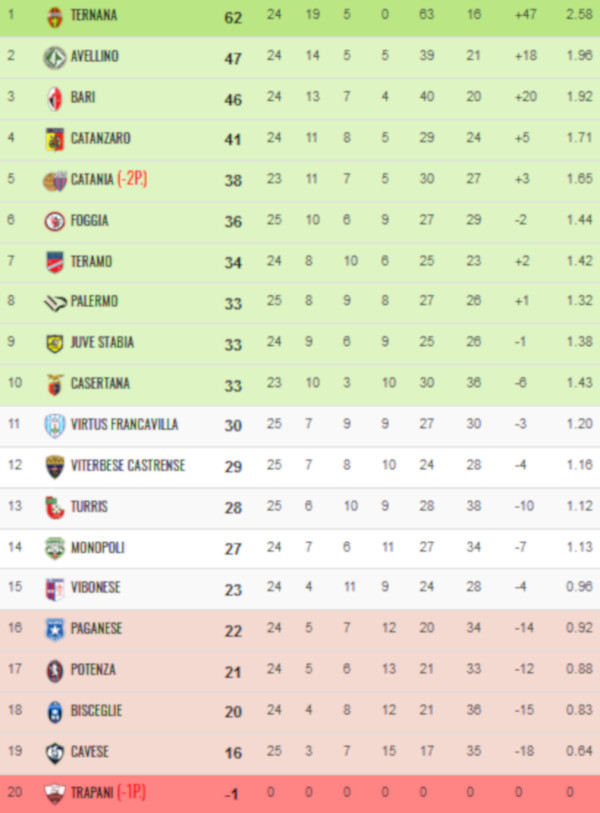Click Ternana's 62 points value

(233, 17)
